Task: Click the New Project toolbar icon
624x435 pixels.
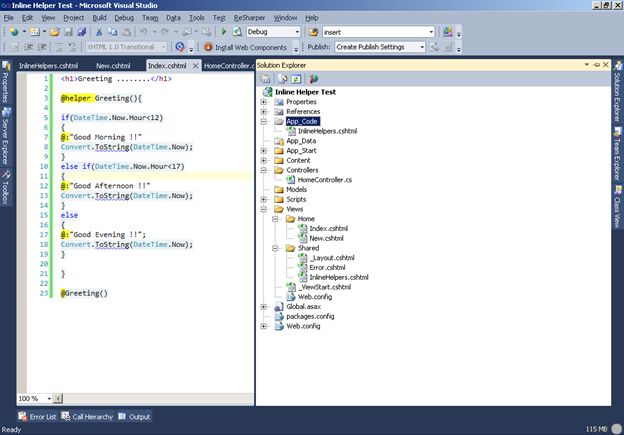Action: coord(14,32)
